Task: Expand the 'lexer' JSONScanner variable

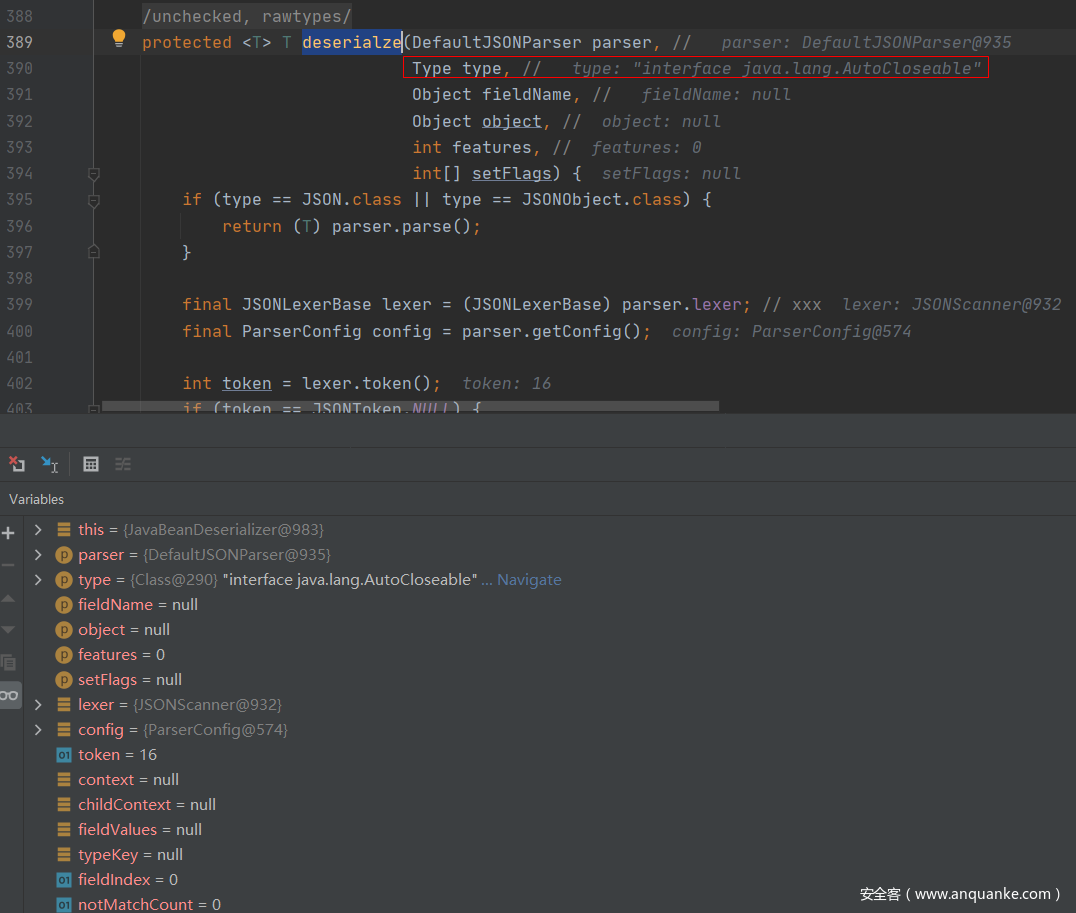Action: (x=38, y=705)
